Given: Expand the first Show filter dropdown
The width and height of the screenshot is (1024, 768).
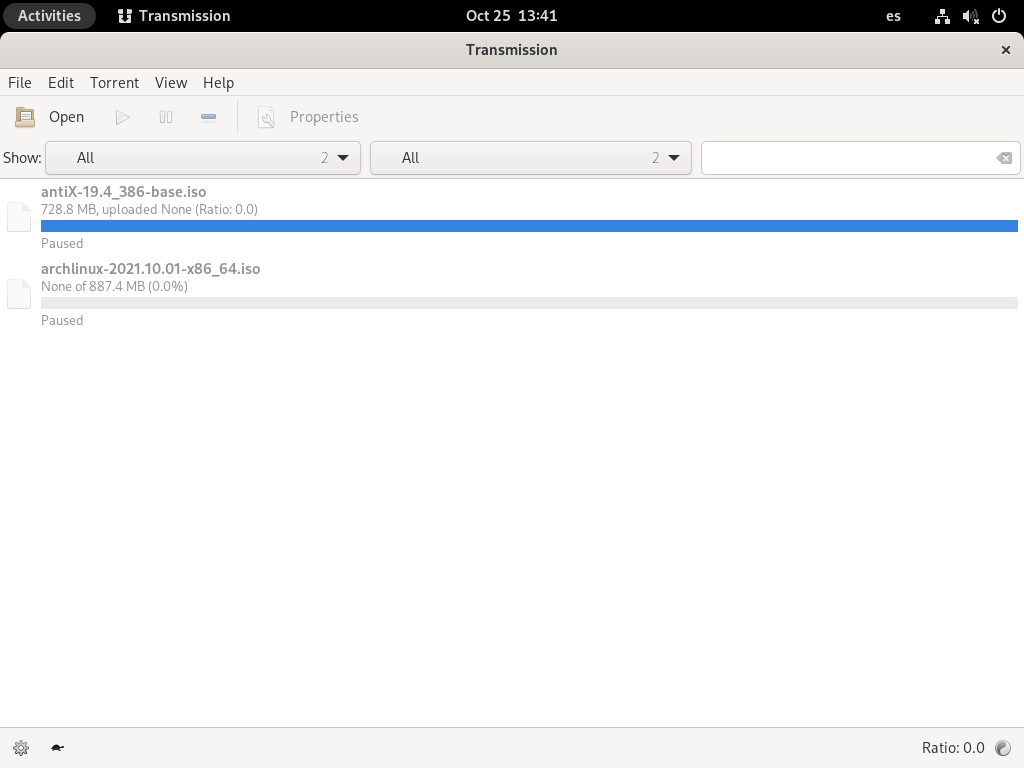Looking at the screenshot, I should coord(203,158).
